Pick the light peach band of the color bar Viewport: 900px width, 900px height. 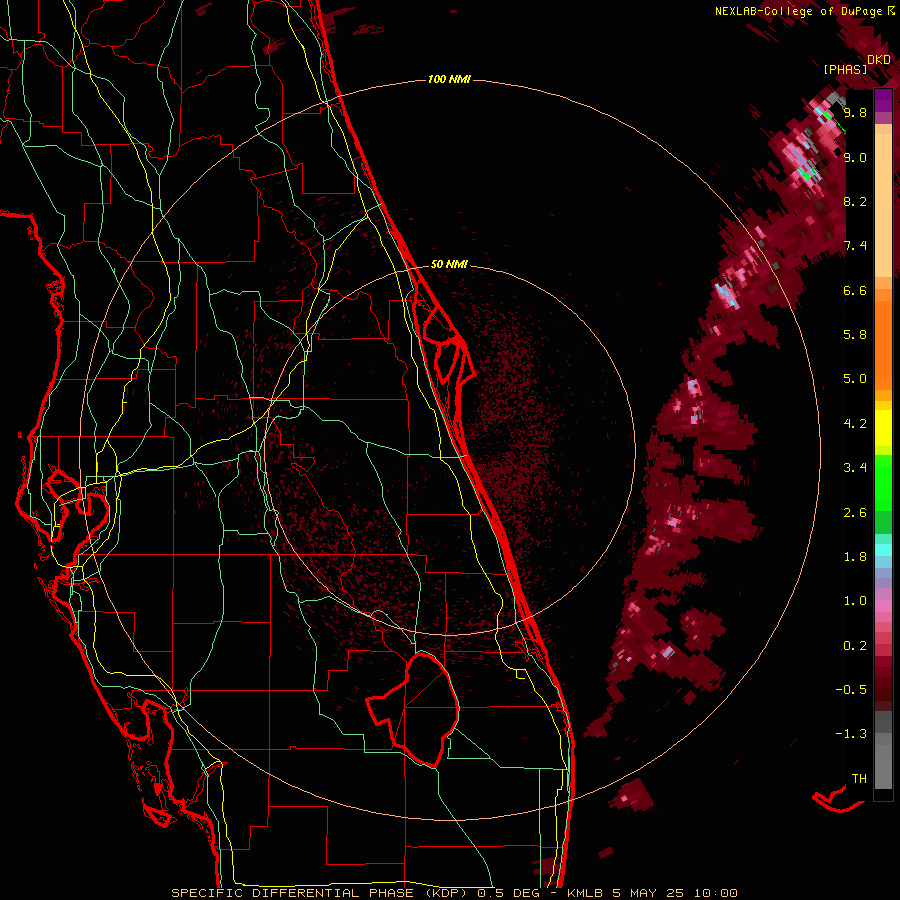click(x=883, y=205)
